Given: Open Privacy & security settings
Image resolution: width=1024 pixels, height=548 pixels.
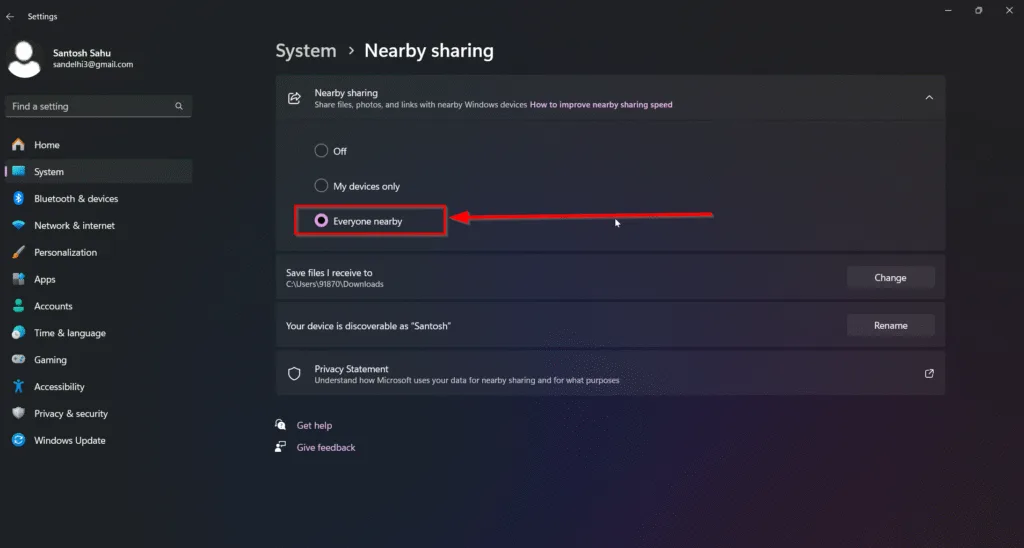Looking at the screenshot, I should (x=98, y=413).
